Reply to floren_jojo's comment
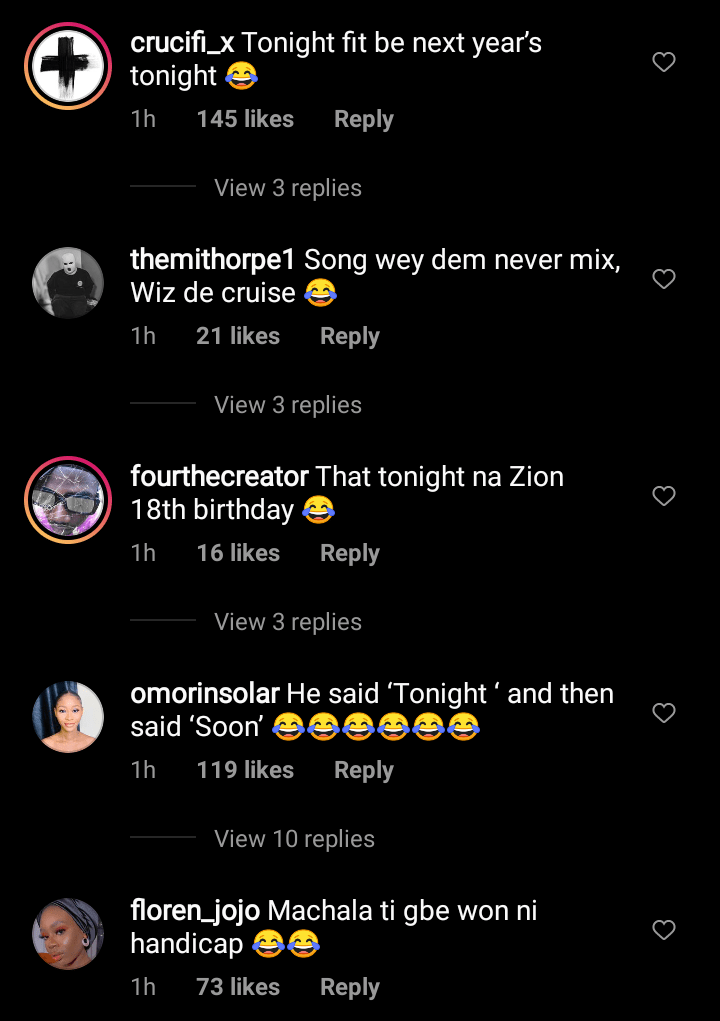The width and height of the screenshot is (720, 1021). [349, 987]
